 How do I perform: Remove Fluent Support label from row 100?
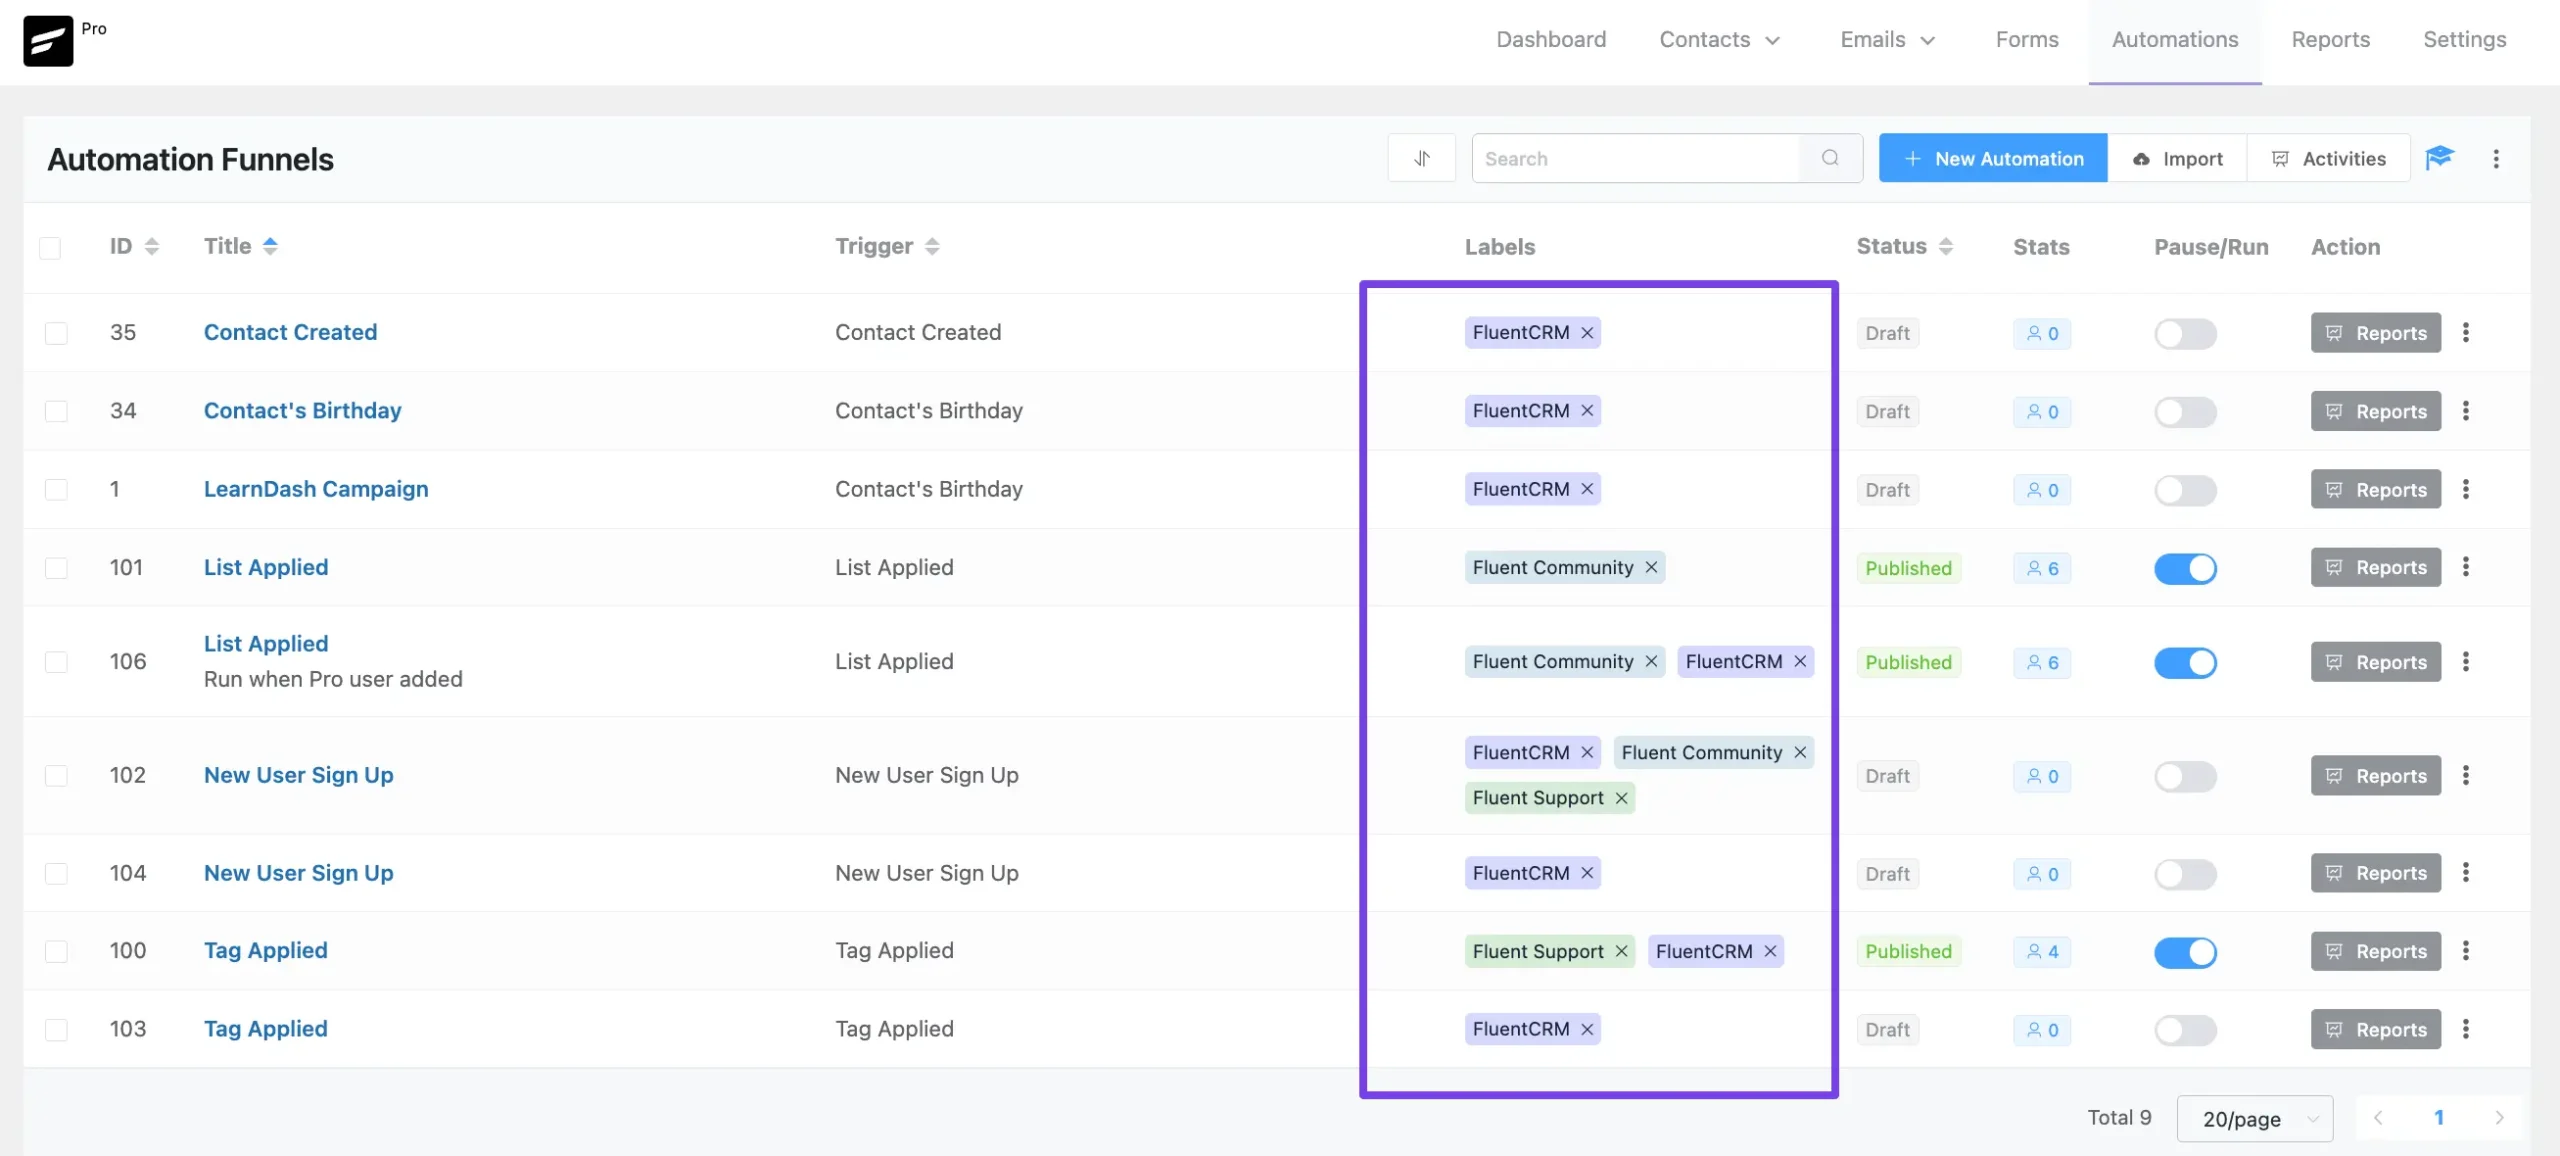pyautogui.click(x=1621, y=952)
